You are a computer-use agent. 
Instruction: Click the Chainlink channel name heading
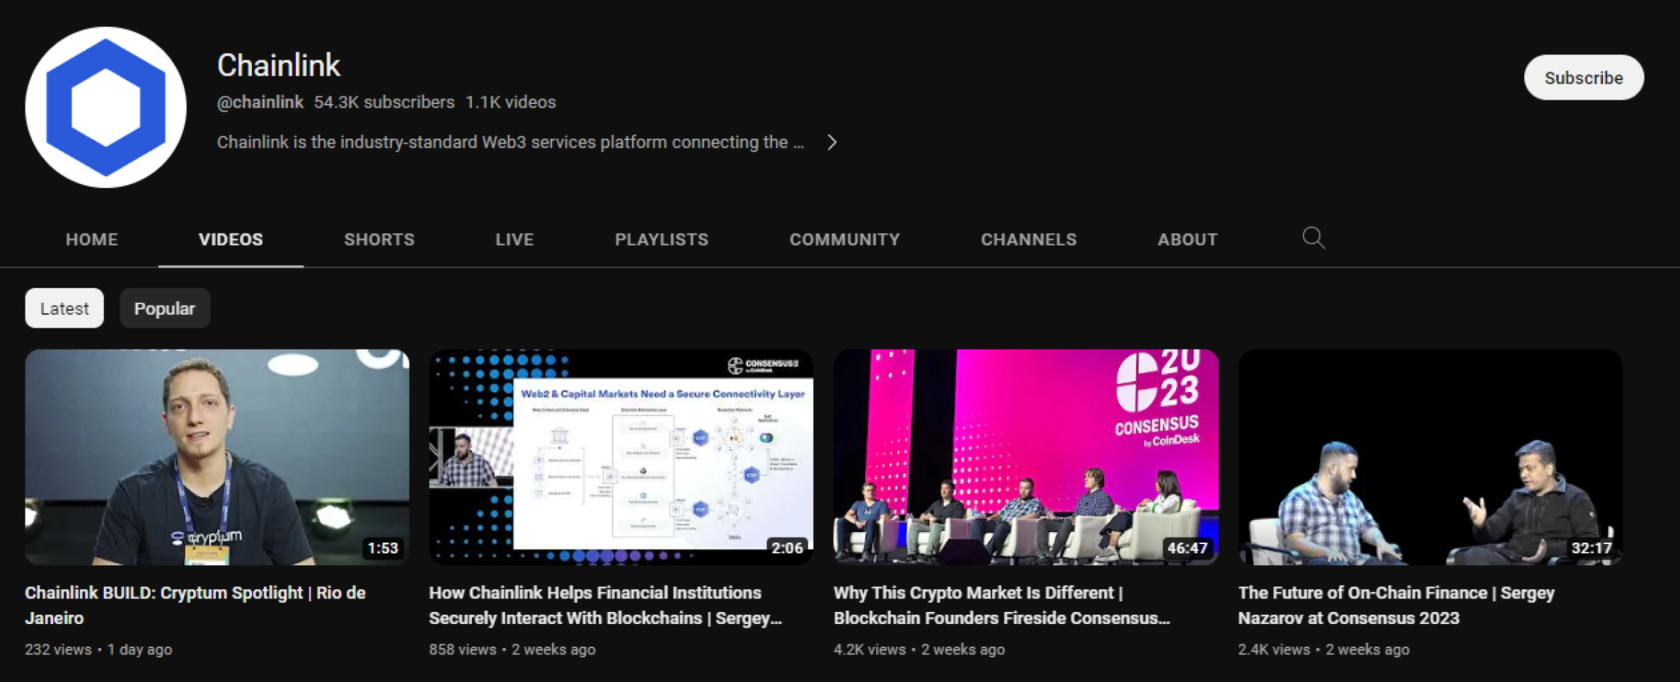click(x=279, y=65)
